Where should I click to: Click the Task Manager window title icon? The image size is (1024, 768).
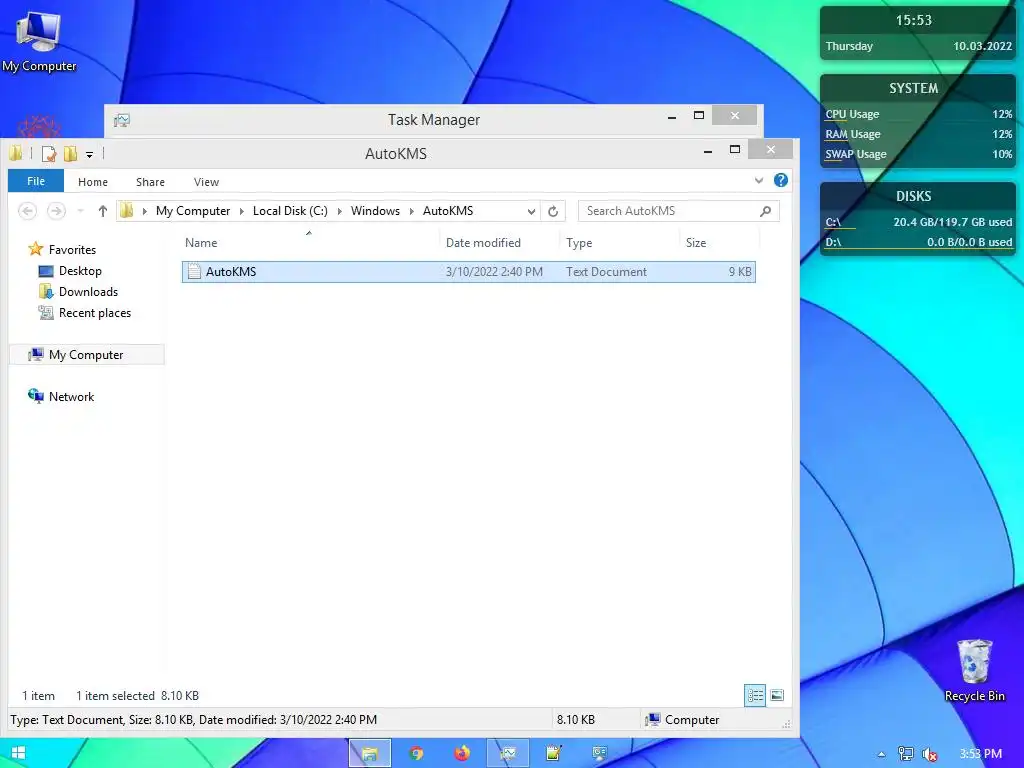[x=121, y=120]
